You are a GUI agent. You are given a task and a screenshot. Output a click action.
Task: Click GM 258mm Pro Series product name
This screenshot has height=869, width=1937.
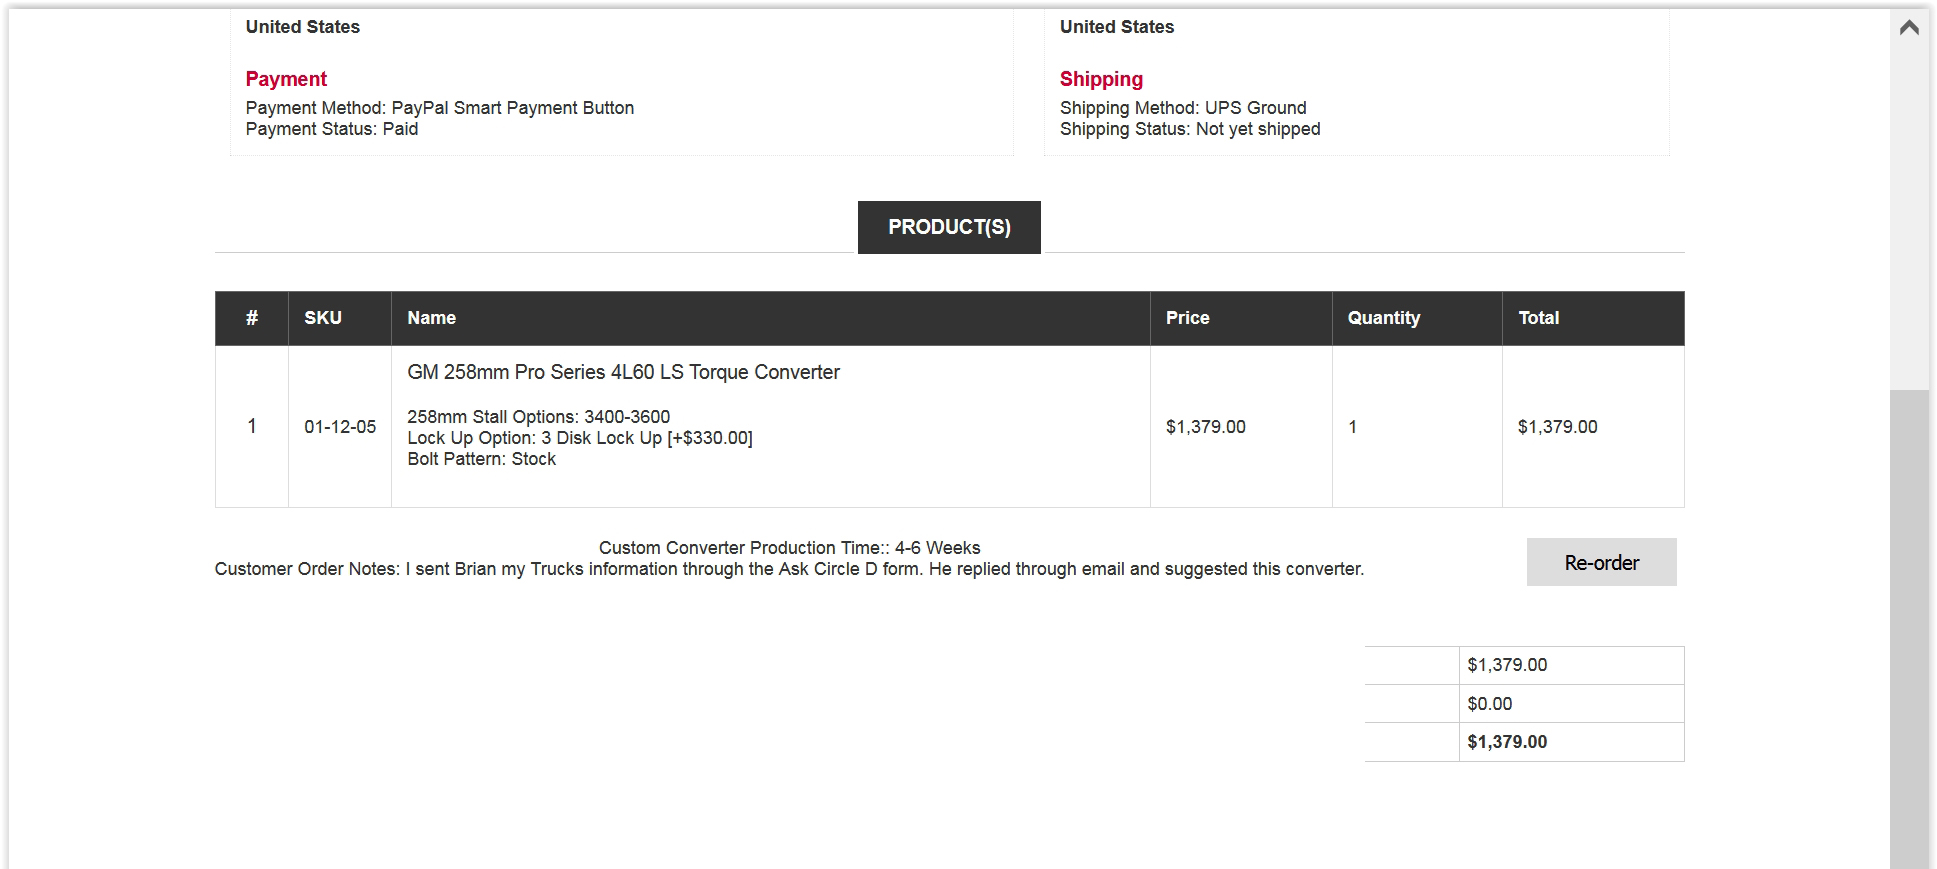623,372
